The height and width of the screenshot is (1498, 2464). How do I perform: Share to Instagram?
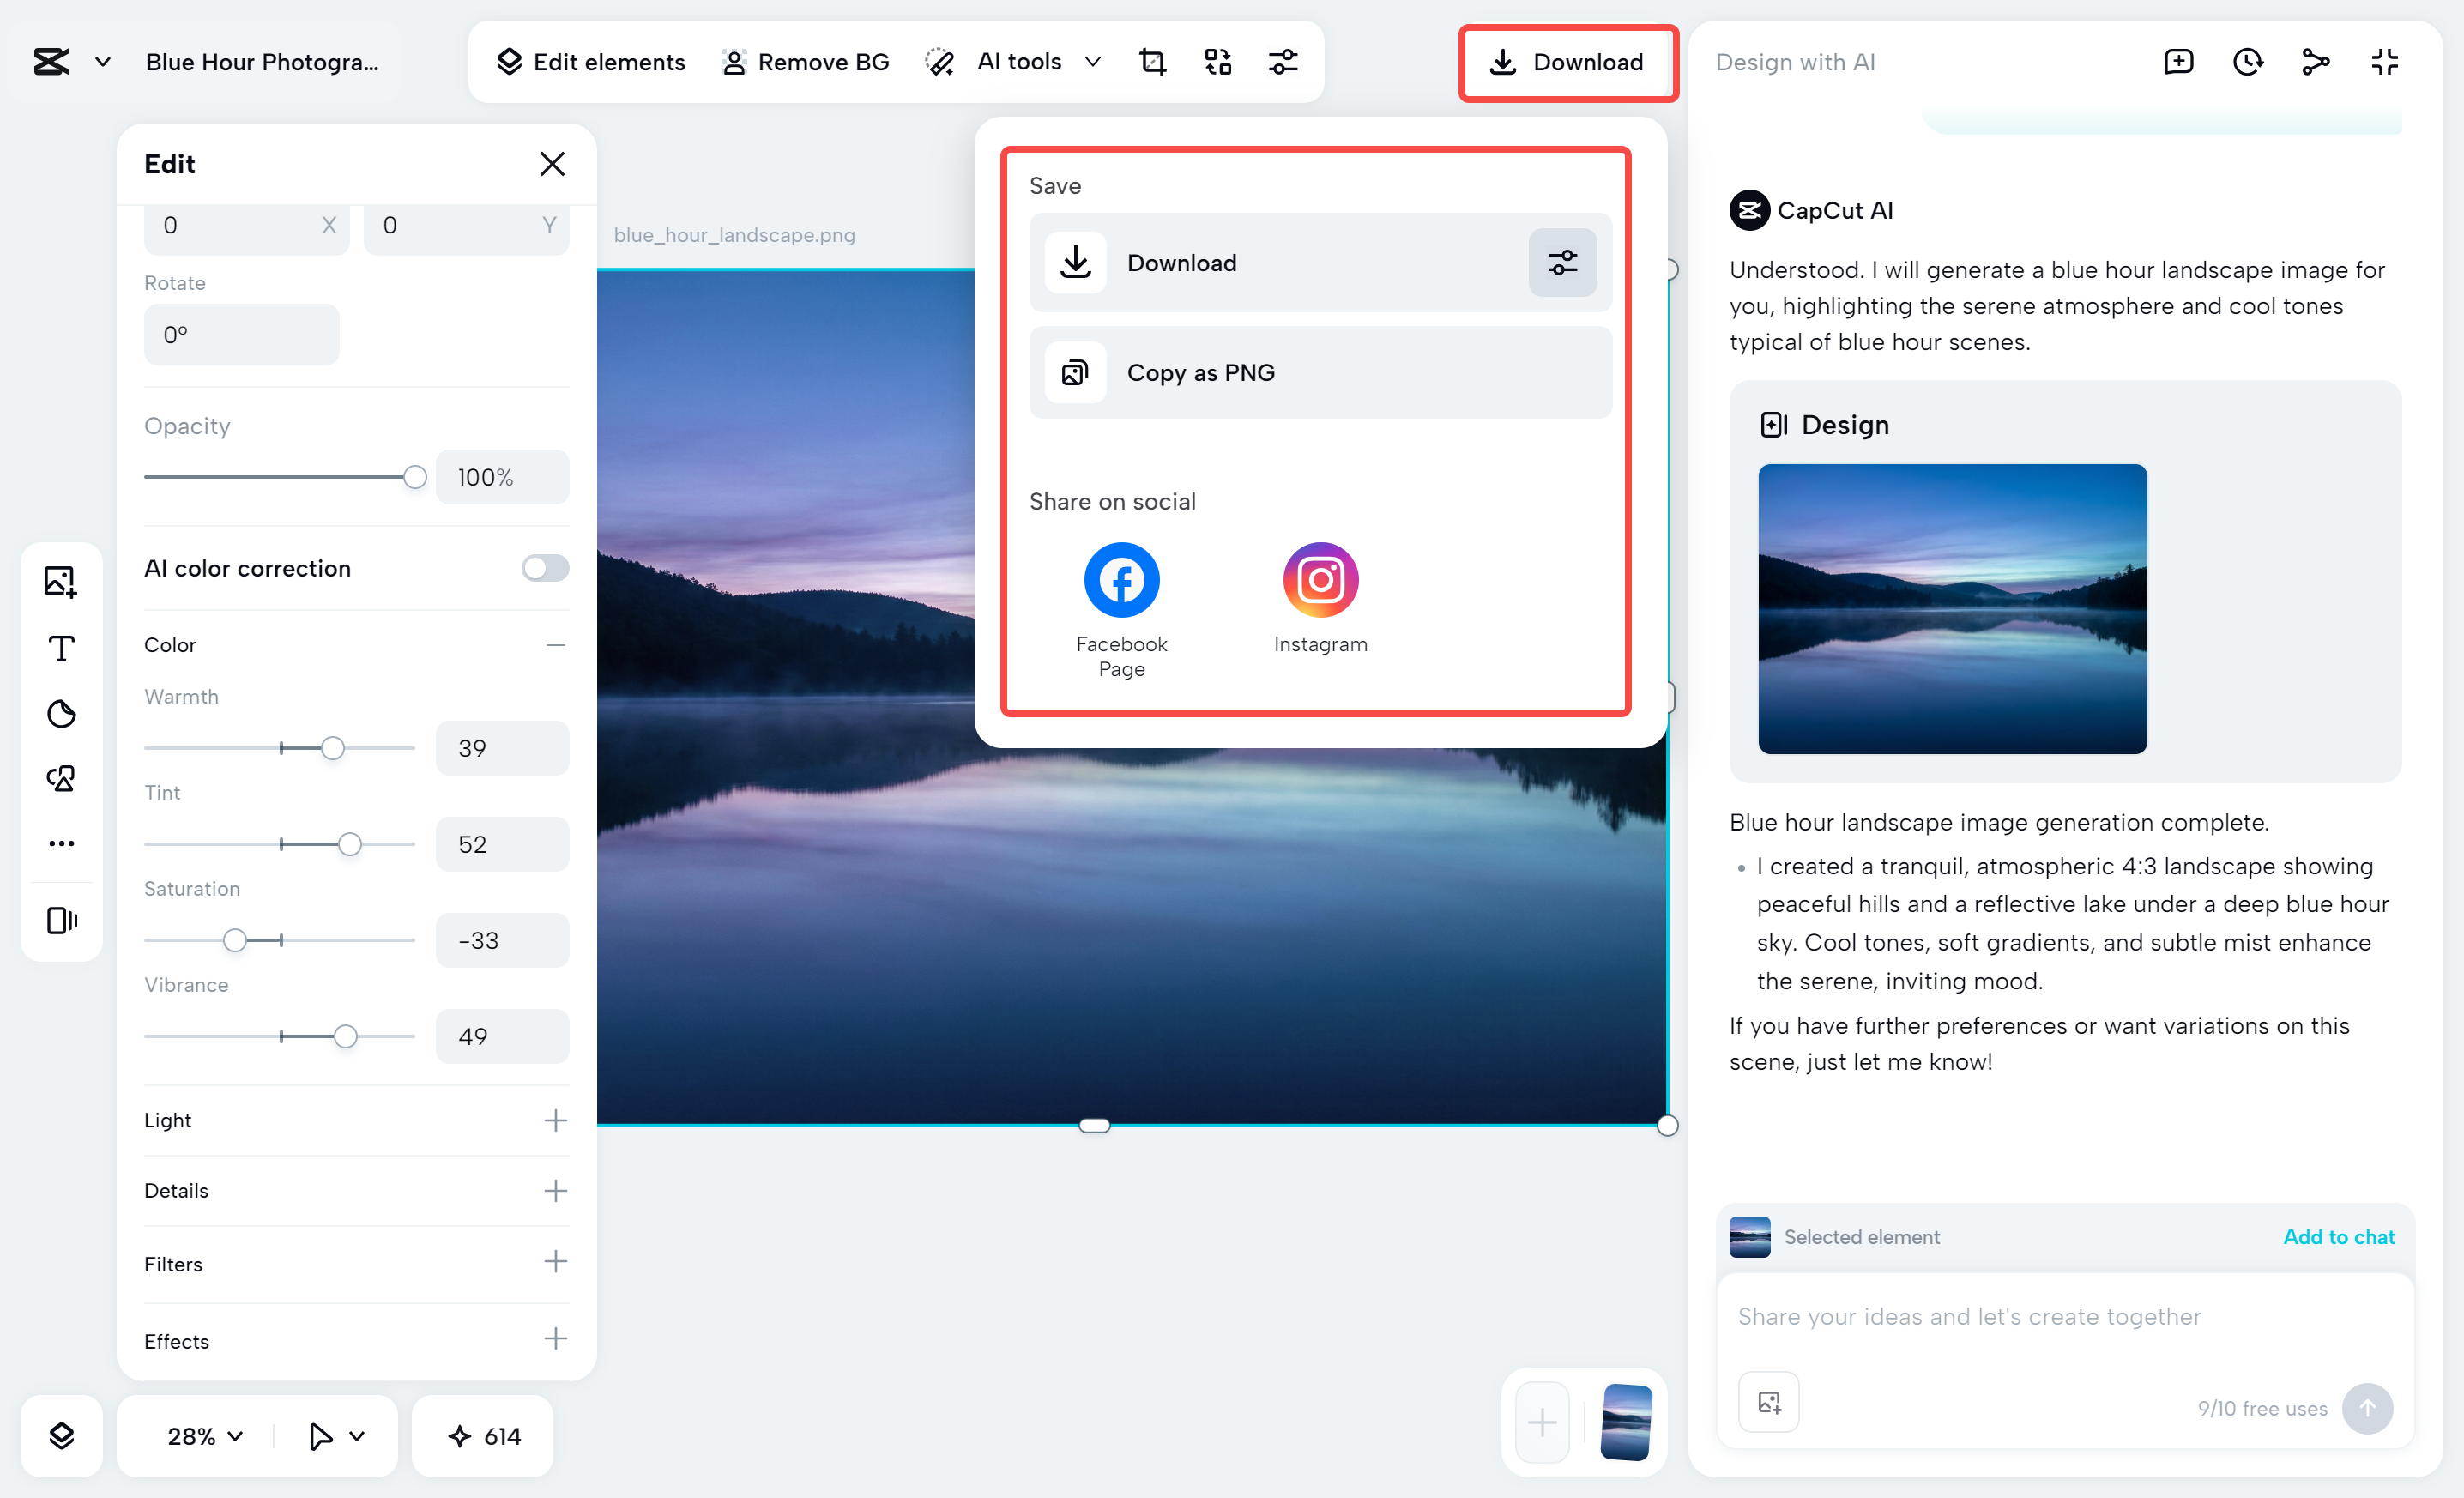pos(1320,580)
